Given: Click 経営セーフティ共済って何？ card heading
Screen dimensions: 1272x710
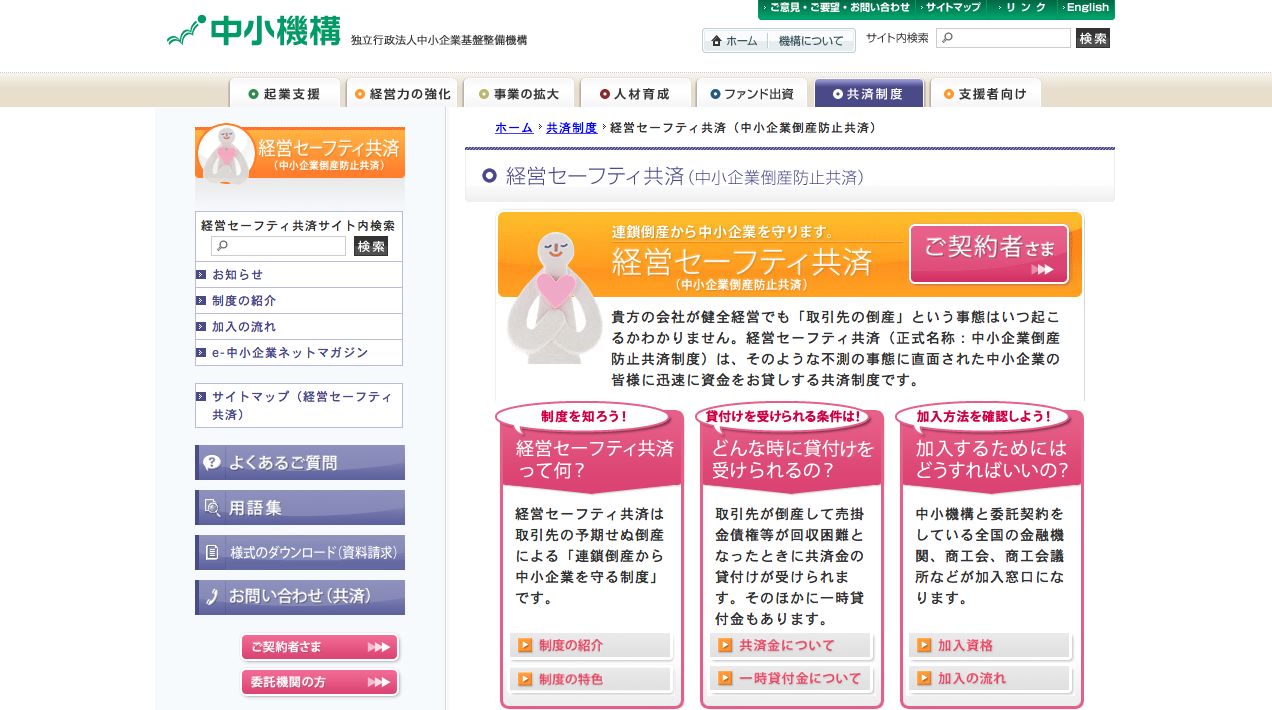Looking at the screenshot, I should pos(592,458).
